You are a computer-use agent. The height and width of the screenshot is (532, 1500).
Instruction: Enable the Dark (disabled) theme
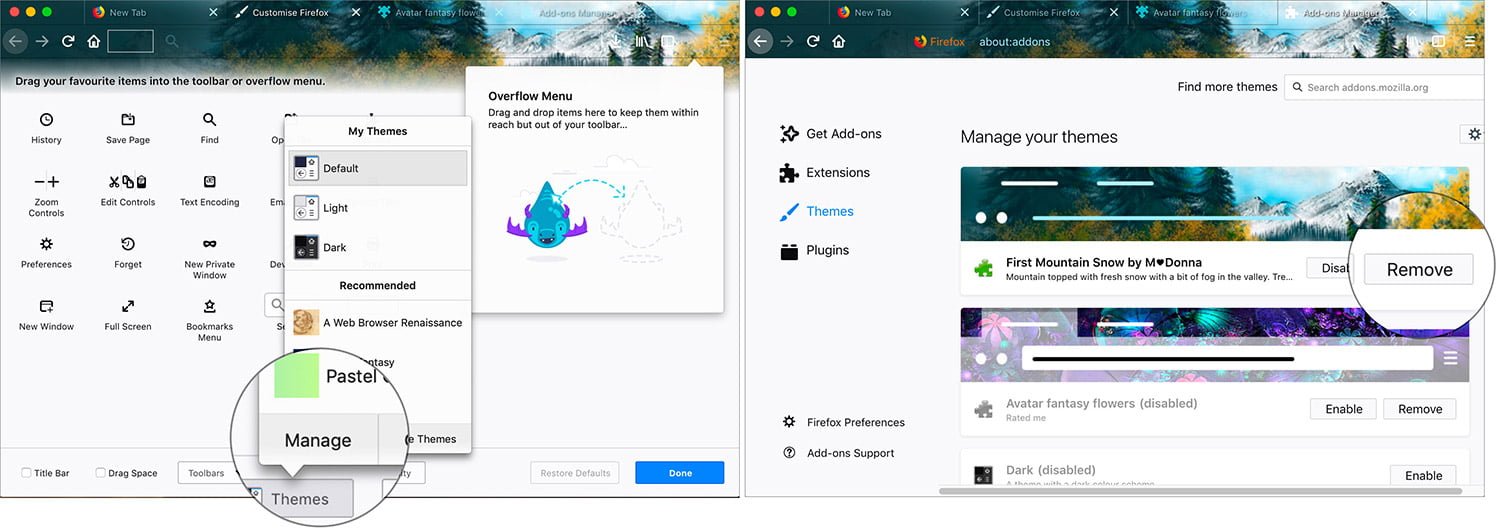1422,476
